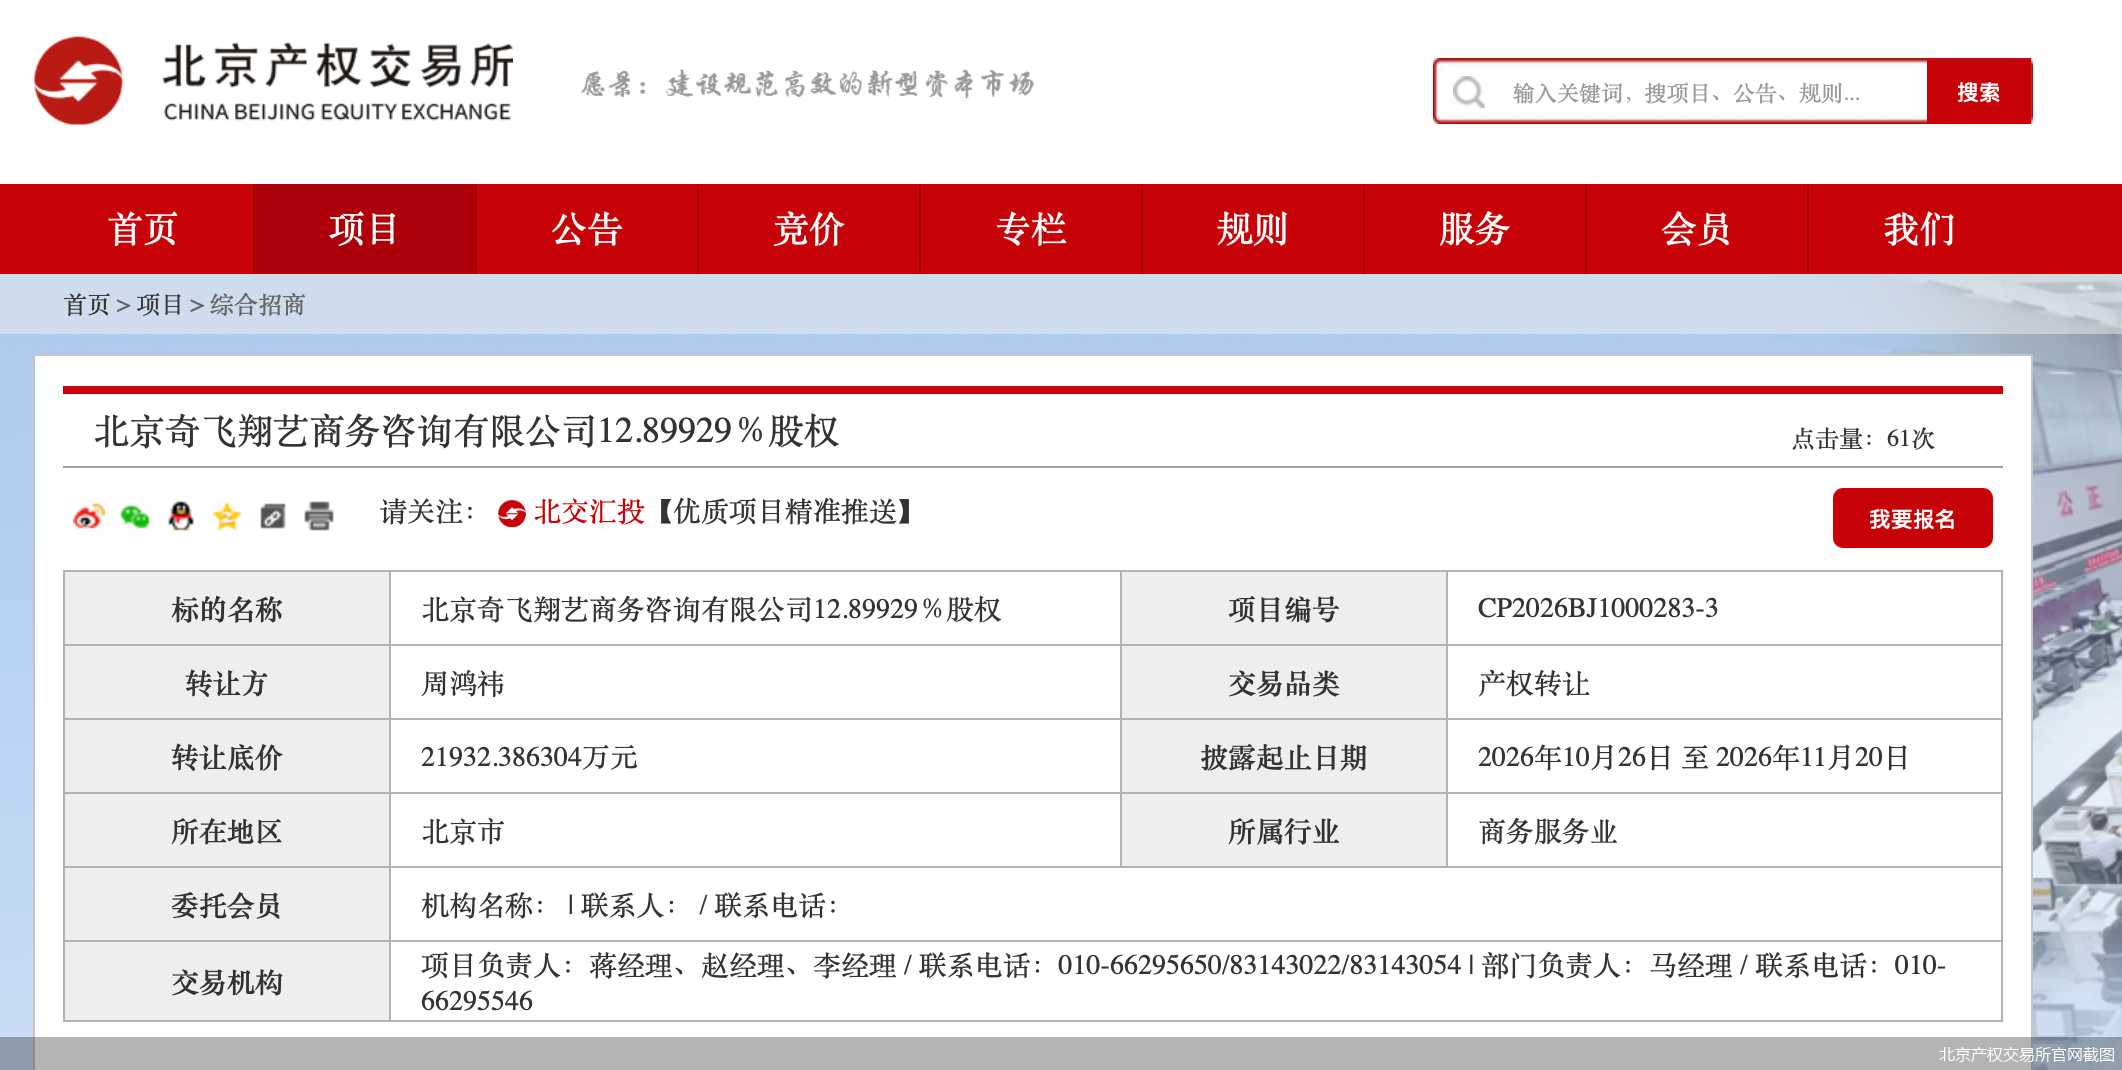Copy link icon in share row

coord(273,516)
